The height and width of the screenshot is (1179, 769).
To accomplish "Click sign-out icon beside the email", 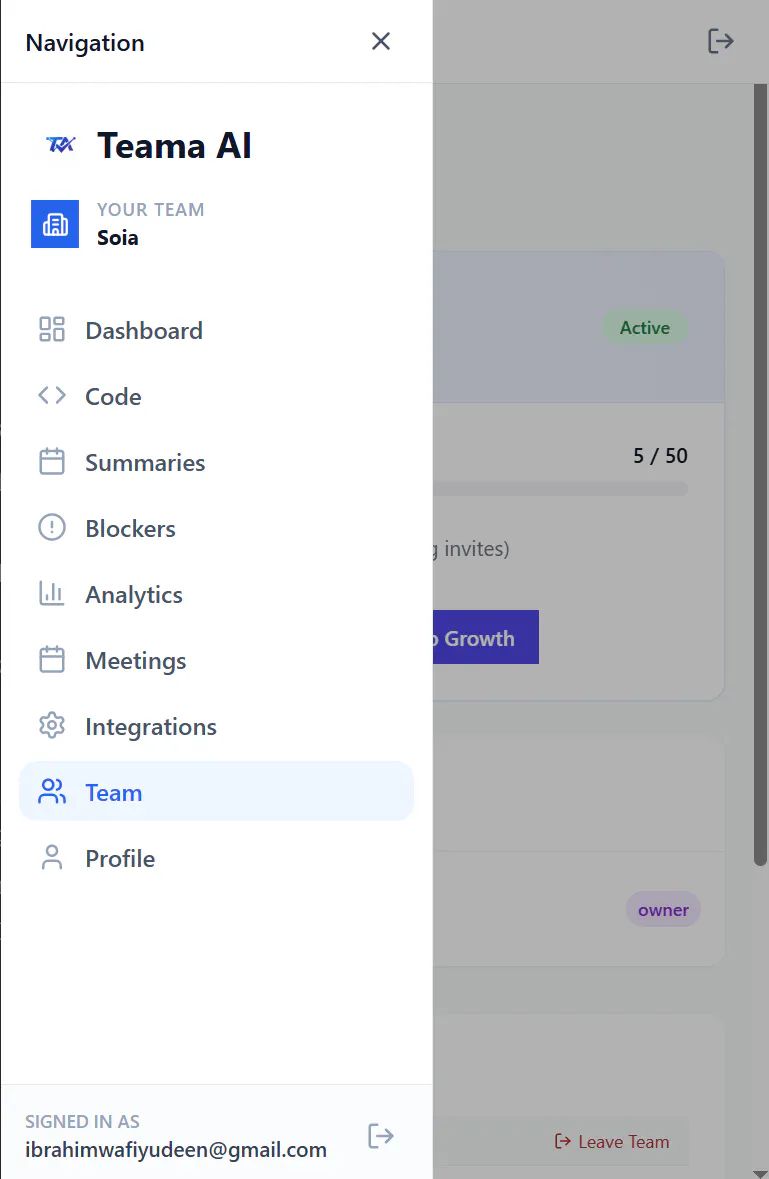I will coord(381,1135).
